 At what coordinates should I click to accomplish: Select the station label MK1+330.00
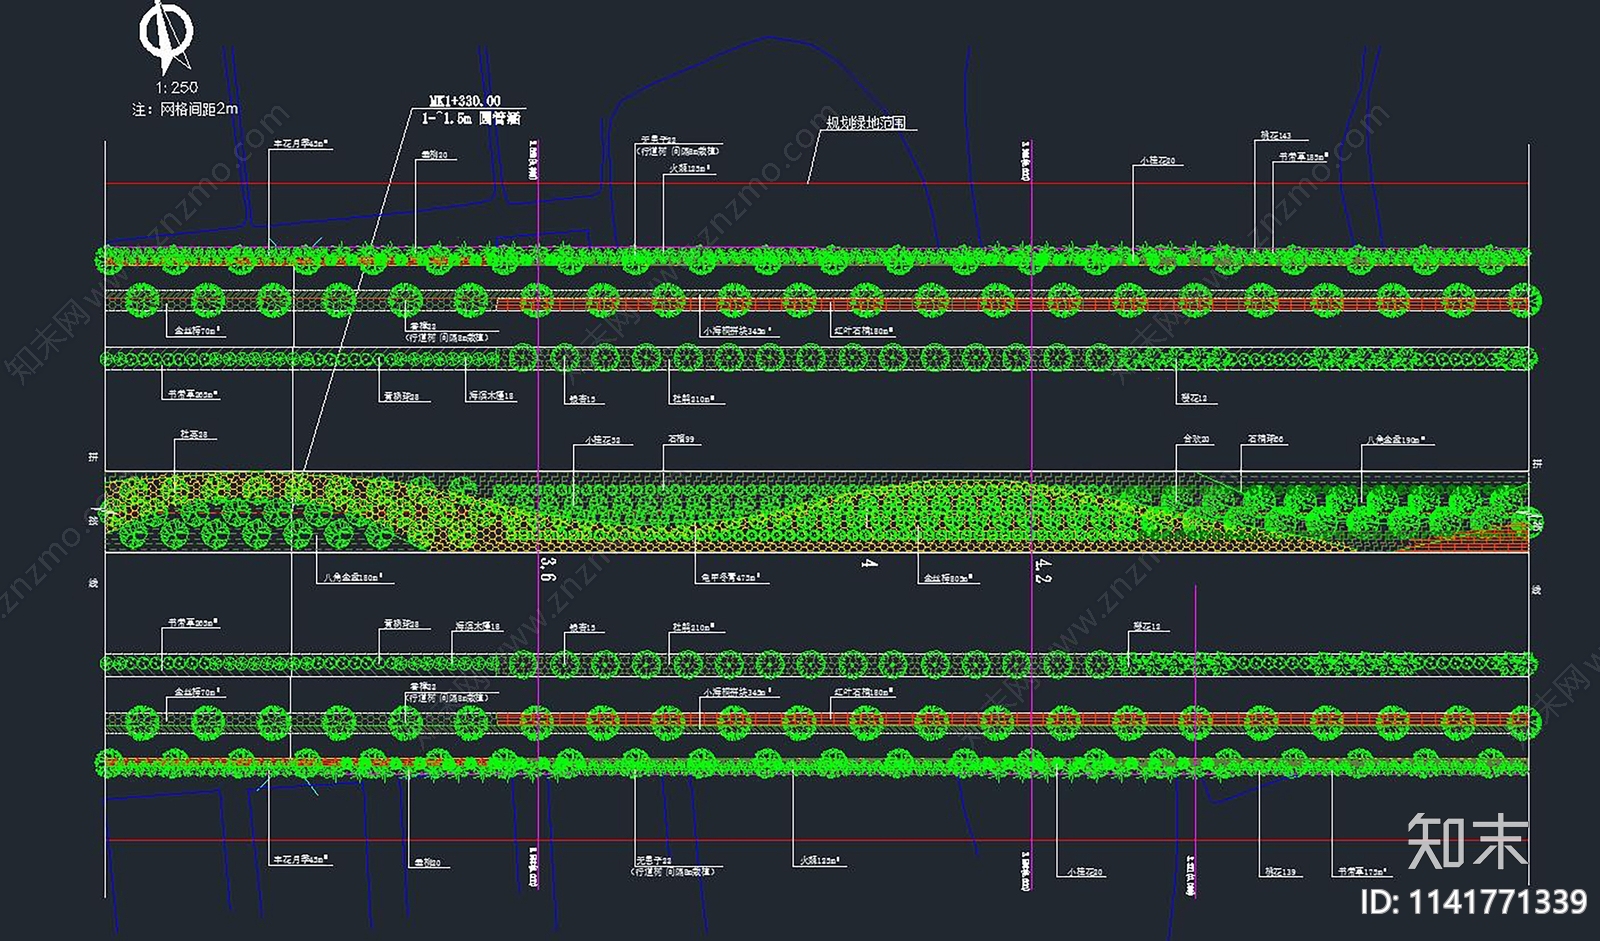465,101
